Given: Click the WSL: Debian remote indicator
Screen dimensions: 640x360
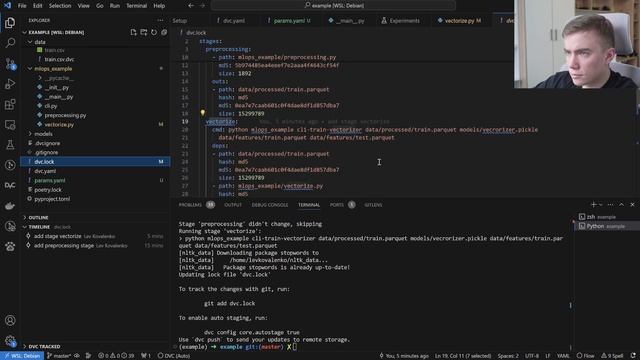Looking at the screenshot, I should coord(22,356).
